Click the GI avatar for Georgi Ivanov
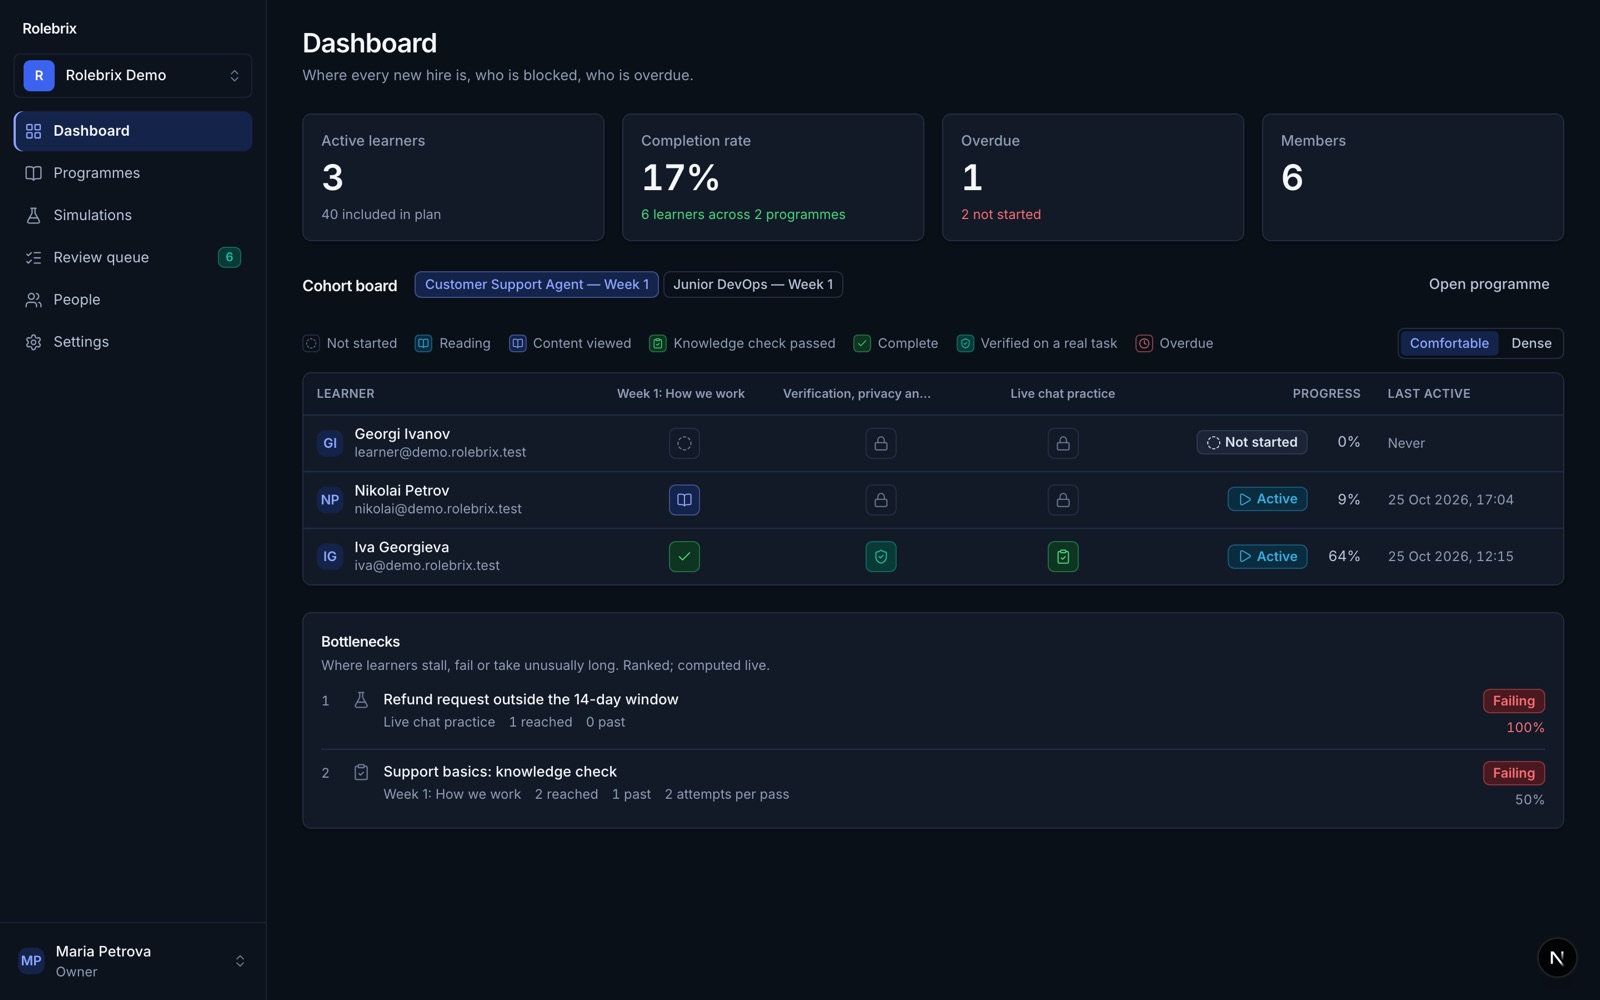The image size is (1600, 1000). pyautogui.click(x=330, y=443)
